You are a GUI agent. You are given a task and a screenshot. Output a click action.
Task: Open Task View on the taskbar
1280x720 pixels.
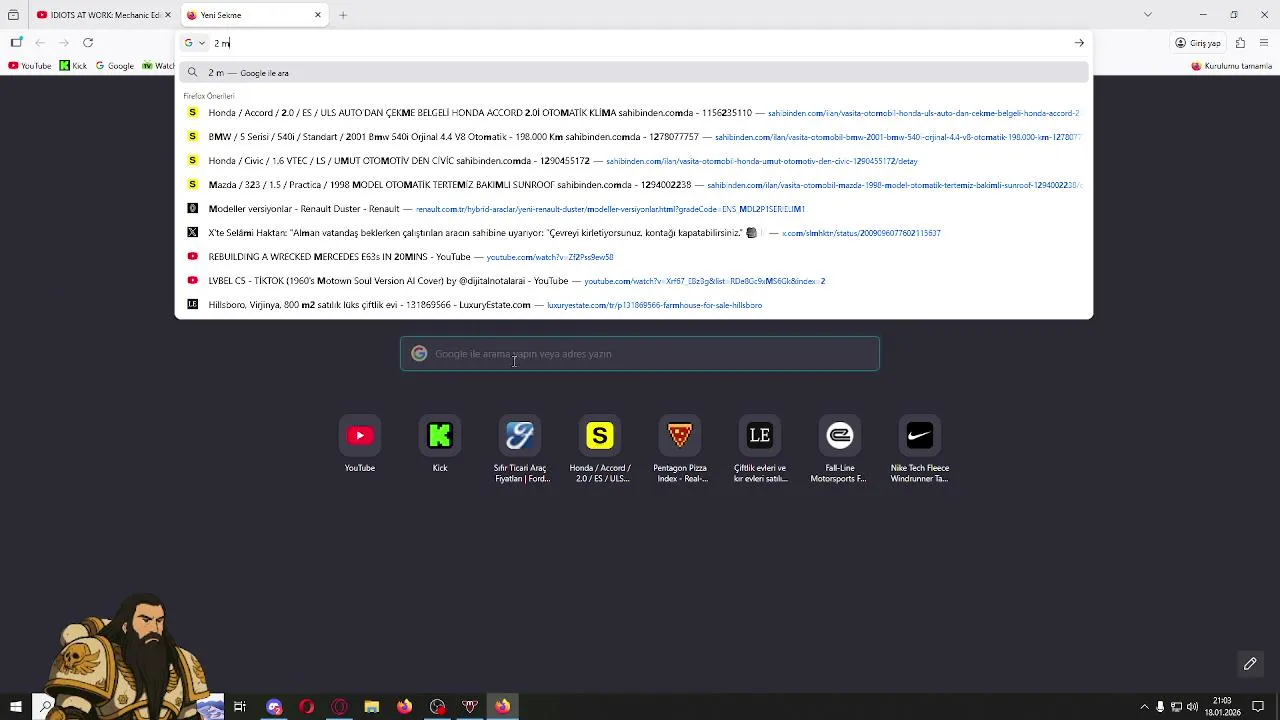coord(240,707)
